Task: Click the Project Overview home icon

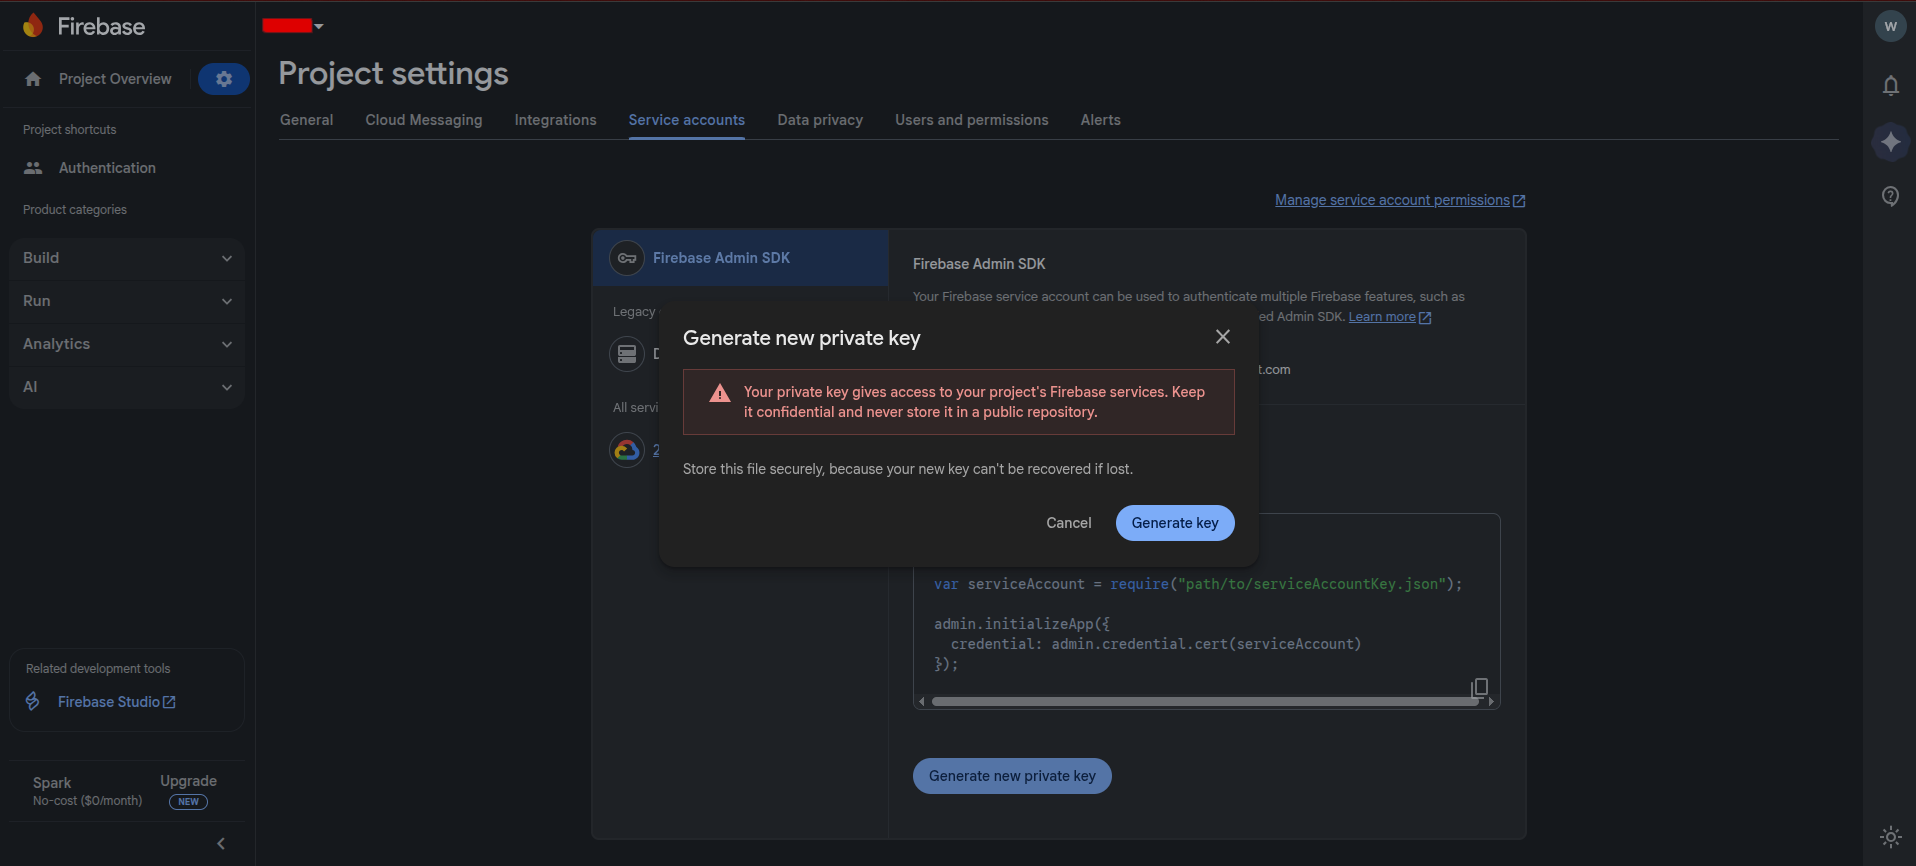Action: click(x=33, y=79)
